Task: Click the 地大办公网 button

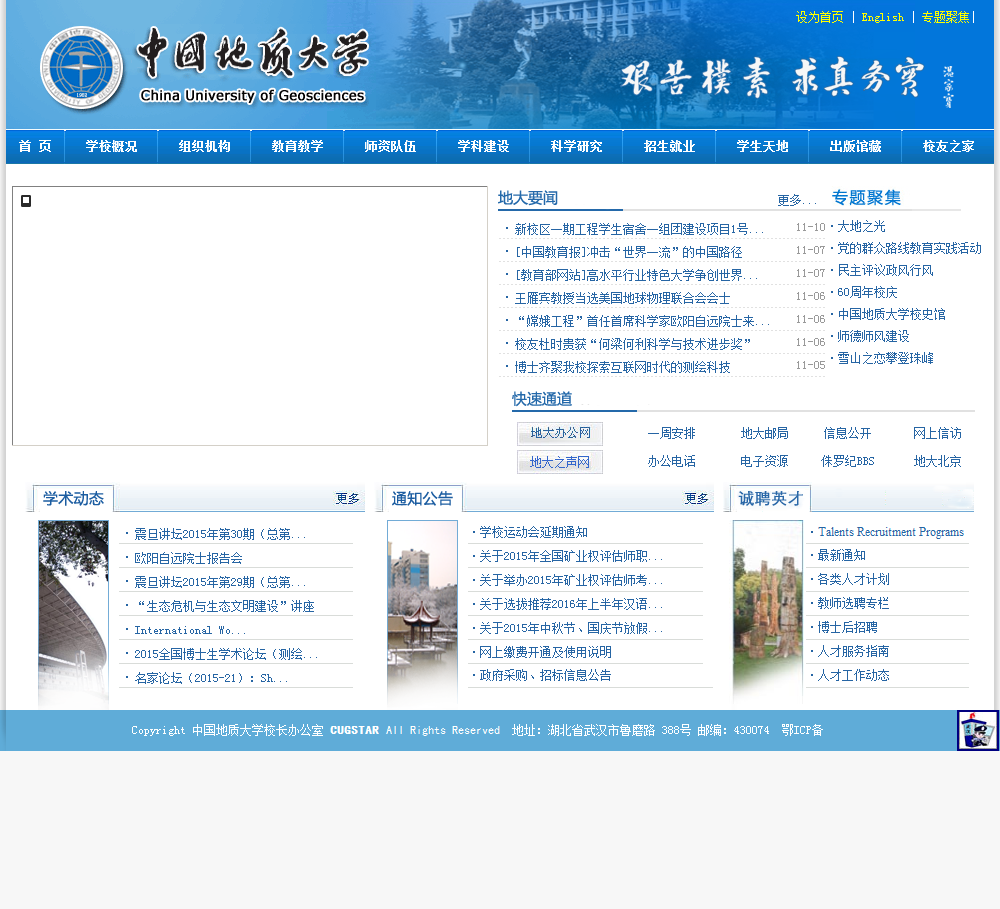Action: [x=560, y=434]
